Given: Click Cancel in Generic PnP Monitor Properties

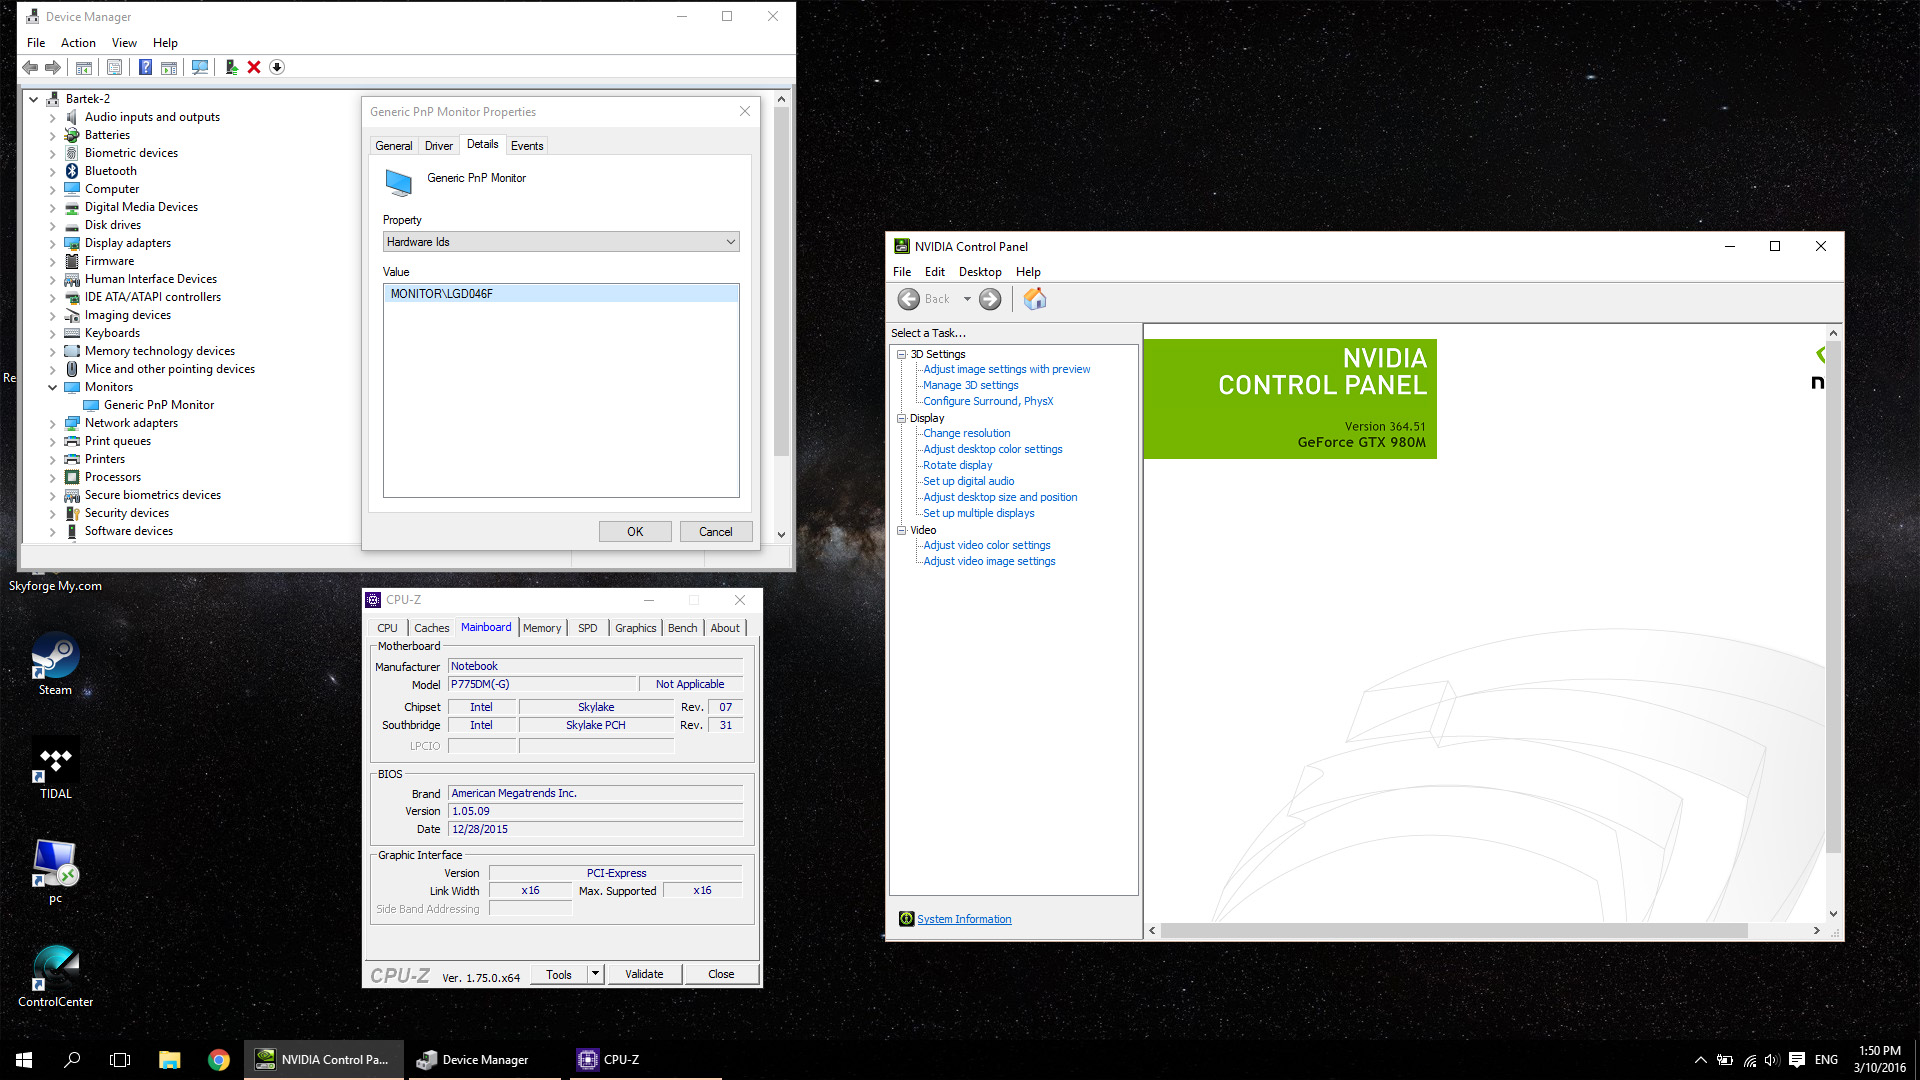Looking at the screenshot, I should pyautogui.click(x=716, y=532).
